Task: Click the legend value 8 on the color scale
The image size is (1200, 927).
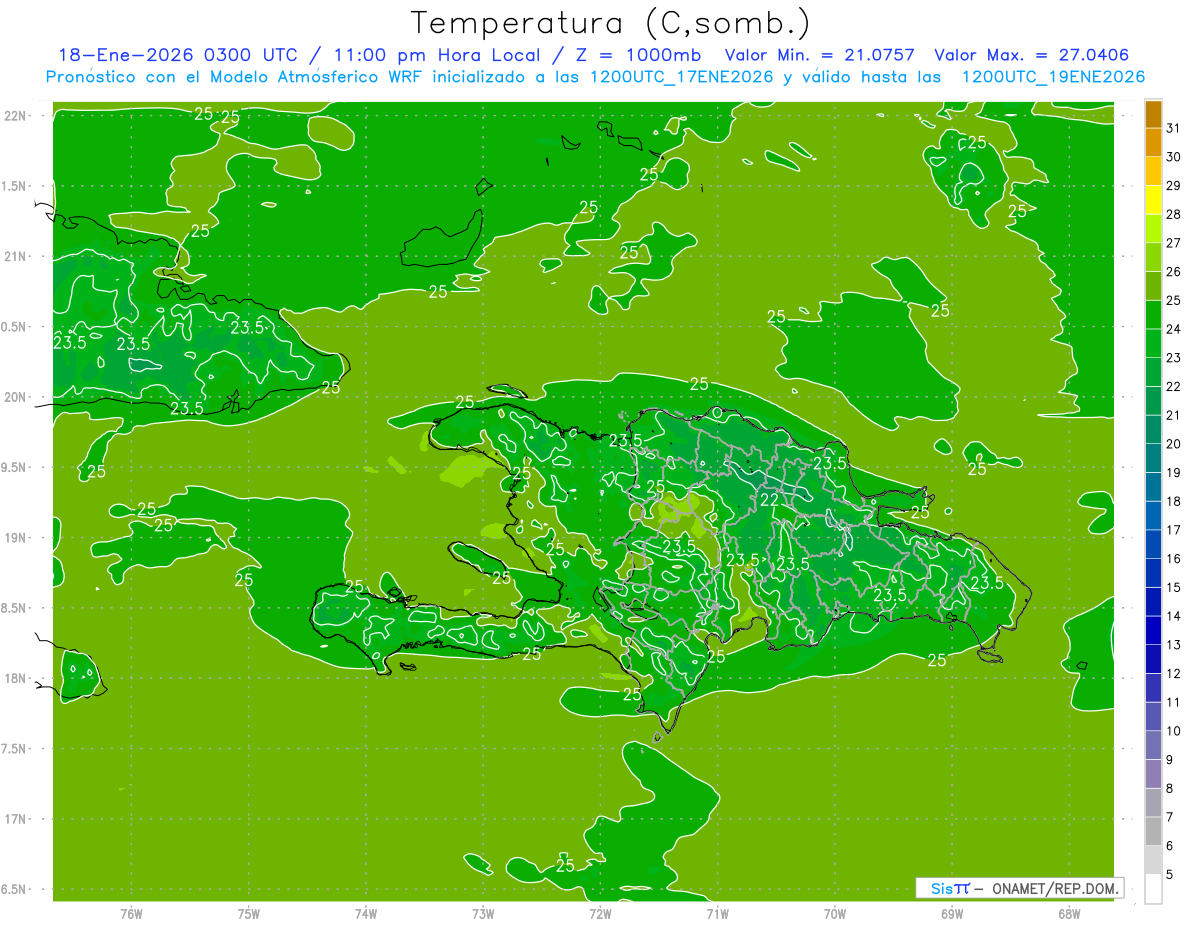Action: pos(1170,789)
